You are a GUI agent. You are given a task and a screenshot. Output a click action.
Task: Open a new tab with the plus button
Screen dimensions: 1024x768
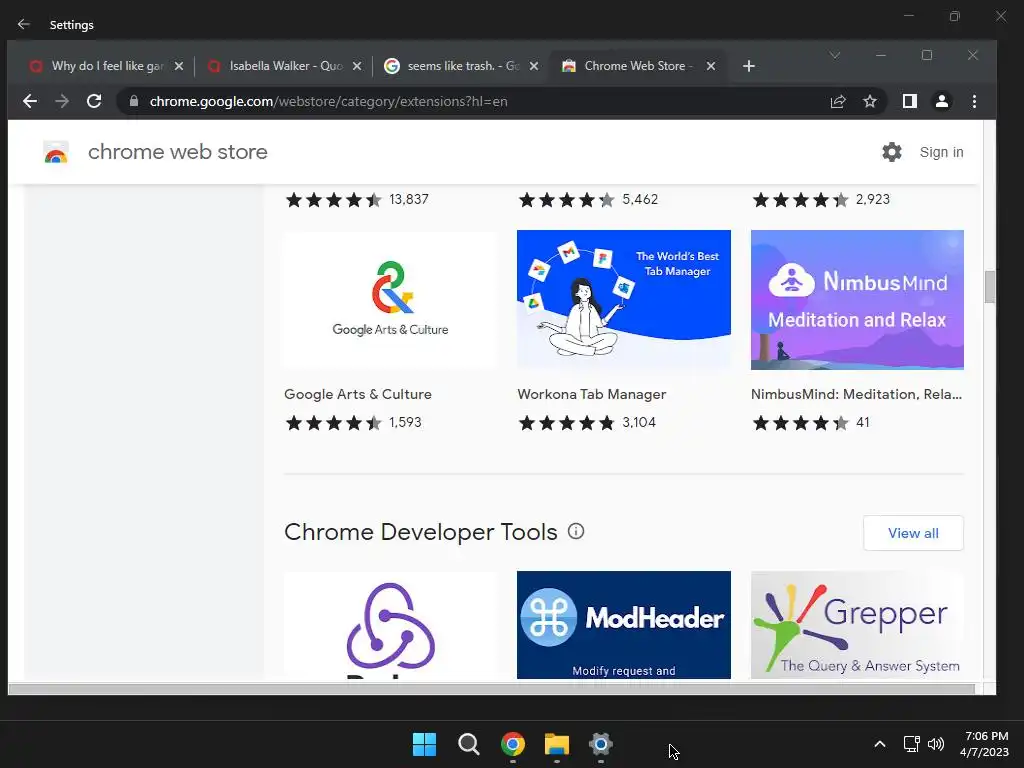[749, 66]
